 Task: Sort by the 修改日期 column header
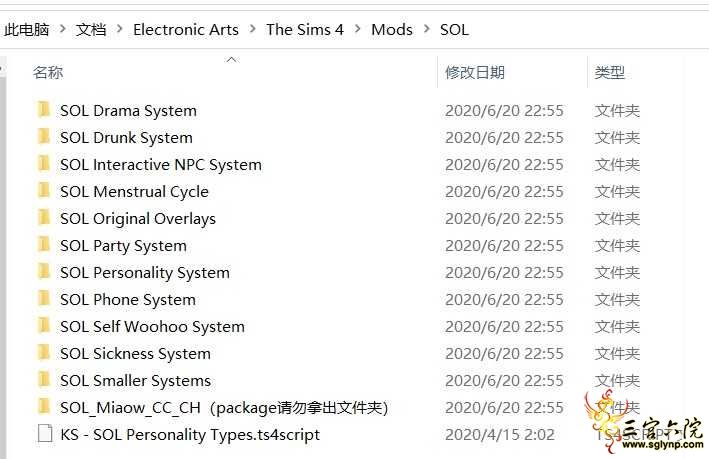(475, 72)
